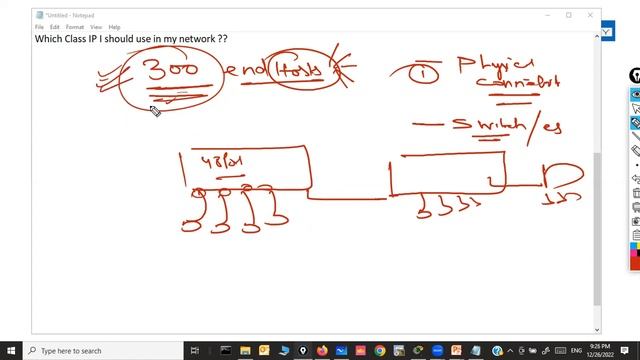The image size is (640, 360).
Task: Open Outlook from the taskbar
Action: point(264,350)
